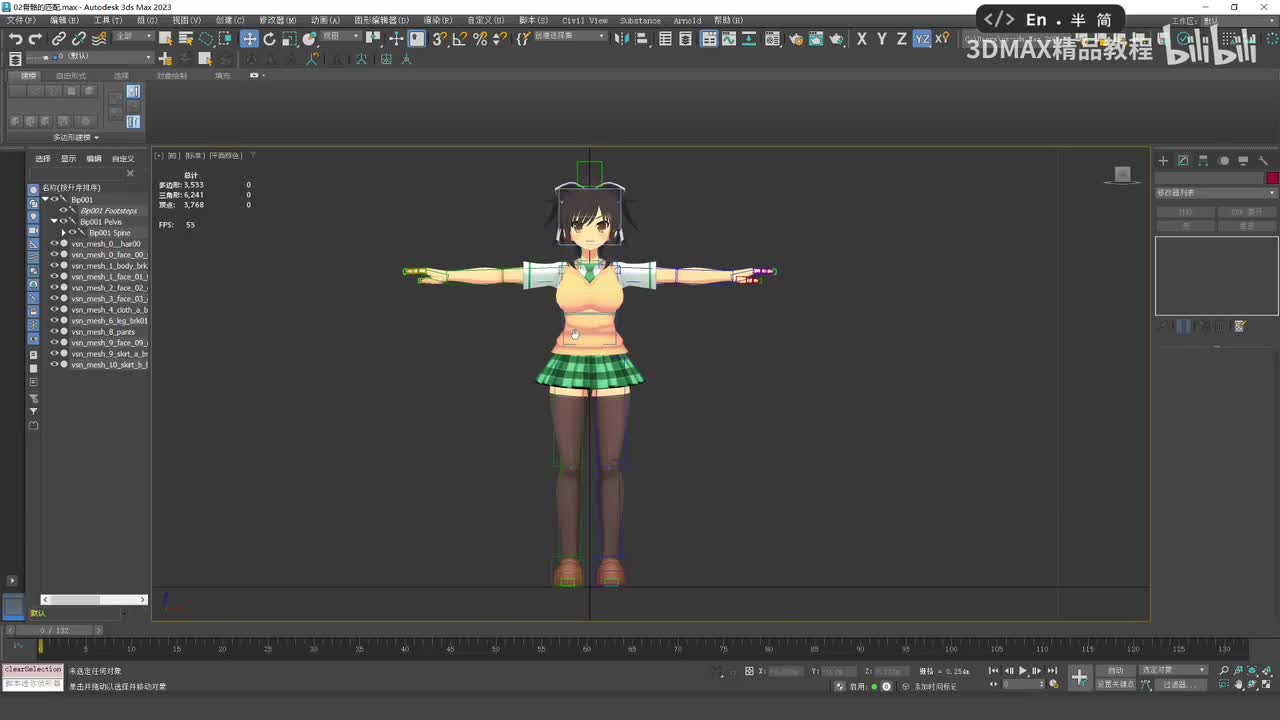Open the Create tab in command panel
The image size is (1280, 720).
click(1163, 160)
